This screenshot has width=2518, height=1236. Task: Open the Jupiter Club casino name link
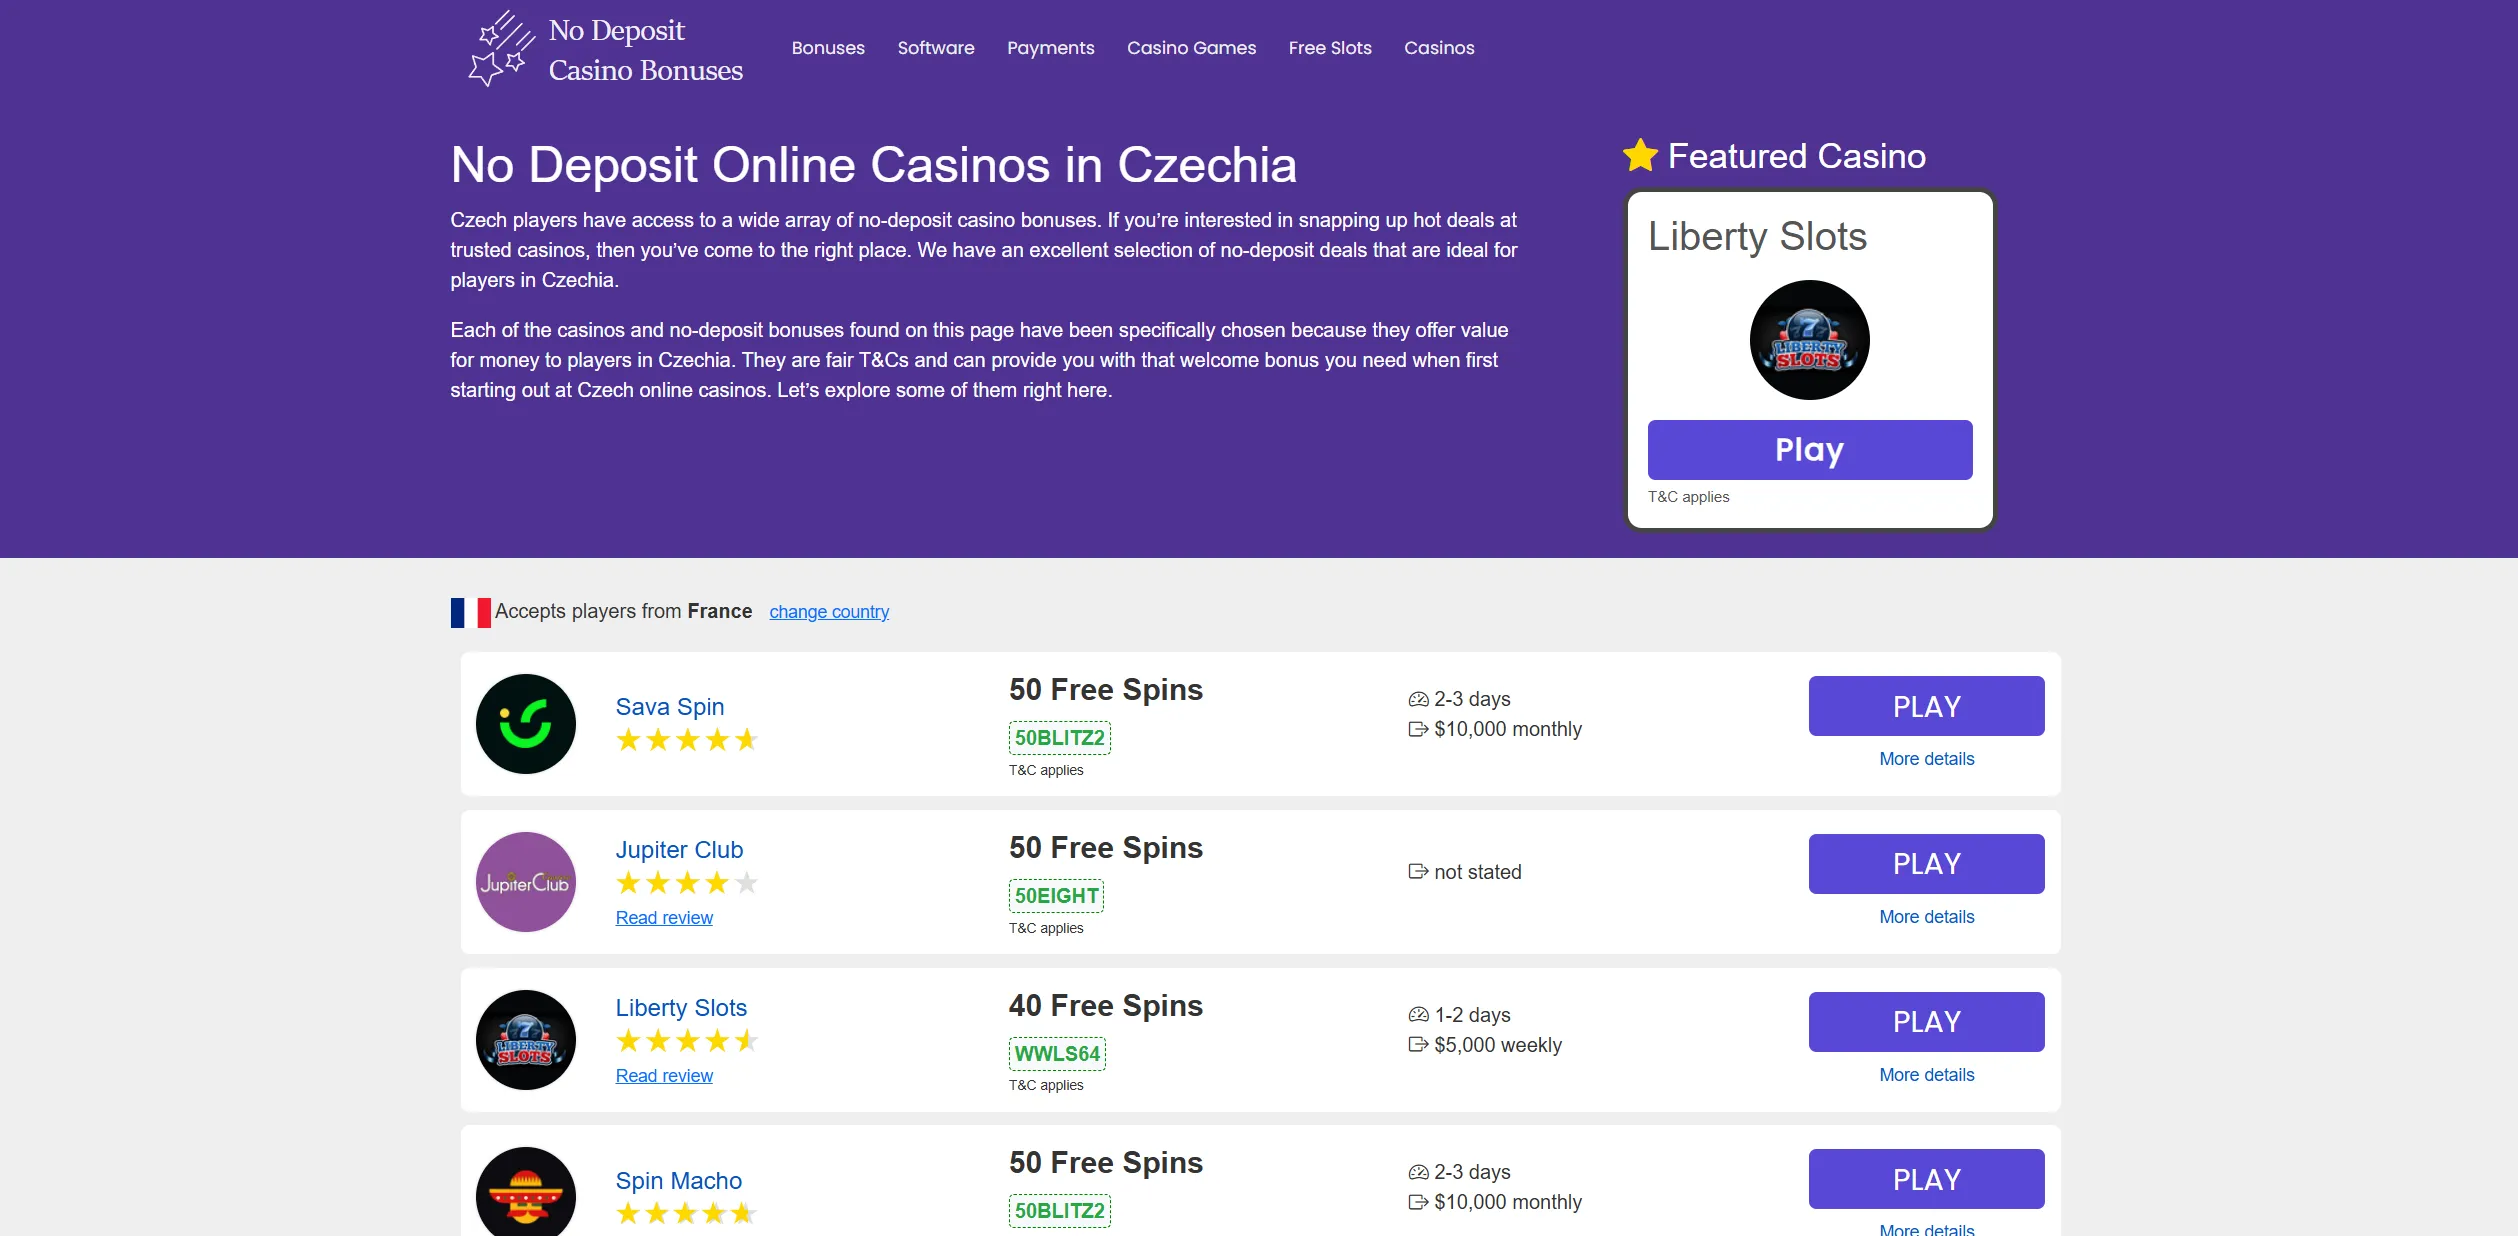click(679, 850)
